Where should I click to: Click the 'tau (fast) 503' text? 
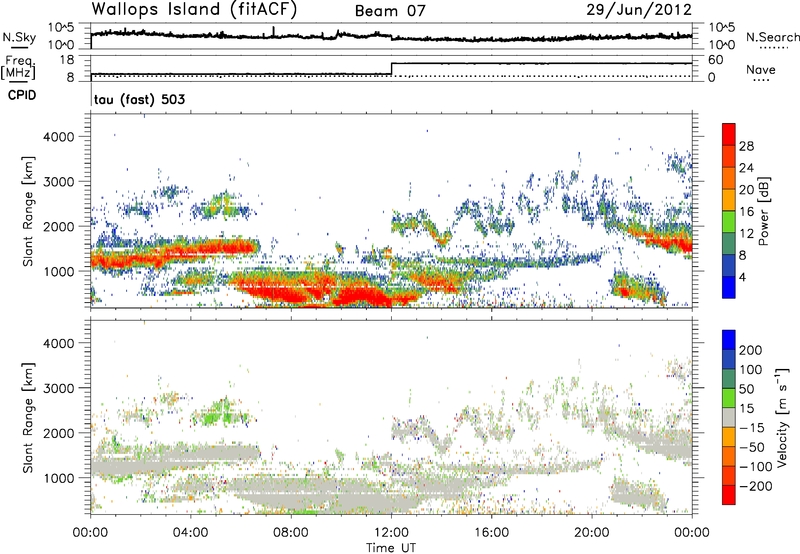139,99
